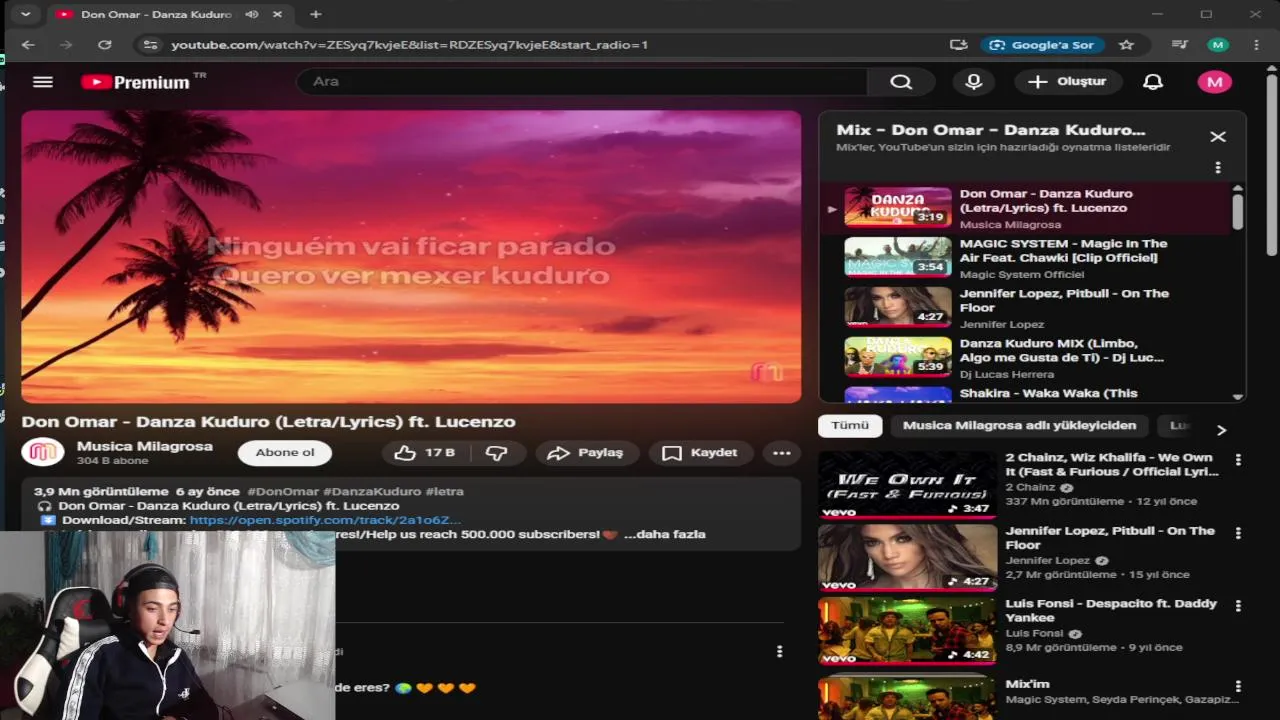Screen dimensions: 1280x720
Task: Open the tab search dropdown arrow
Action: 25,14
